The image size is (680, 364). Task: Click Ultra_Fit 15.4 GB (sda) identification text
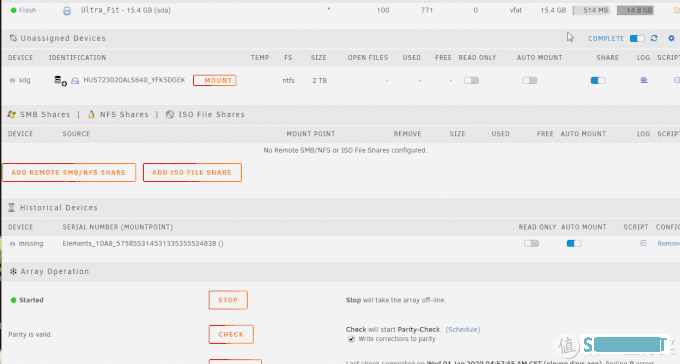pyautogui.click(x=126, y=10)
